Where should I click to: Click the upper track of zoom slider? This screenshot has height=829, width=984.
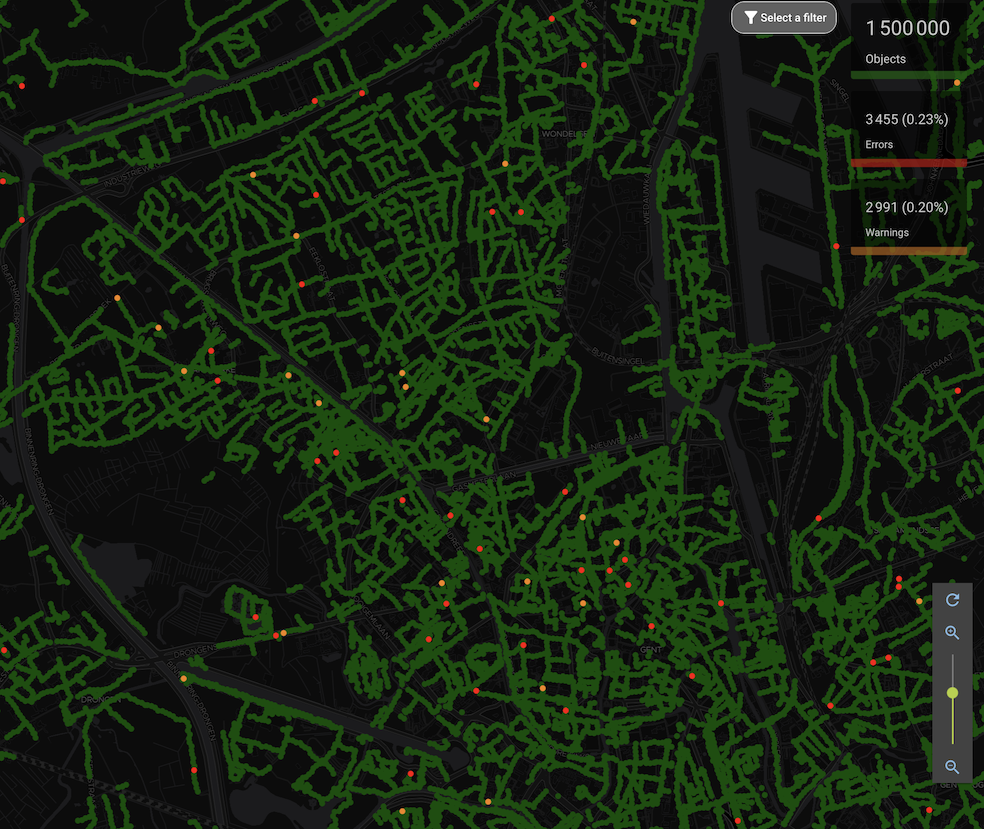952,668
